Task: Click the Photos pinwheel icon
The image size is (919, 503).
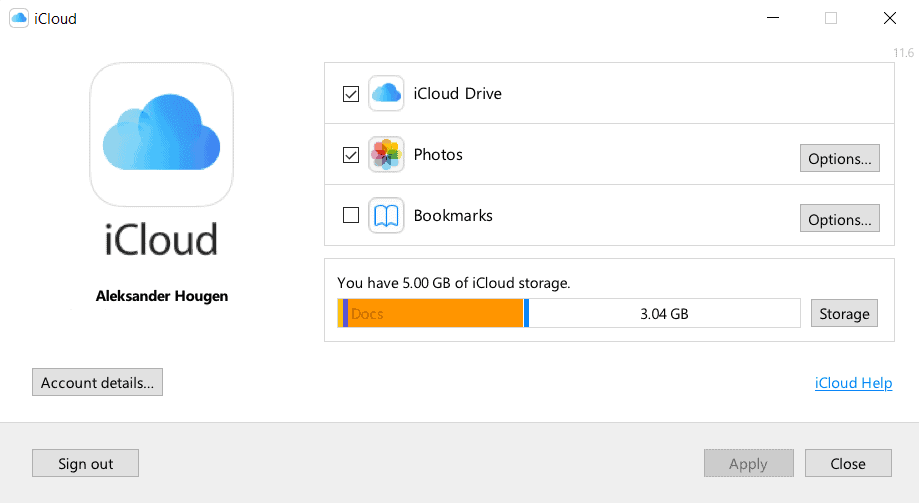Action: click(x=386, y=155)
